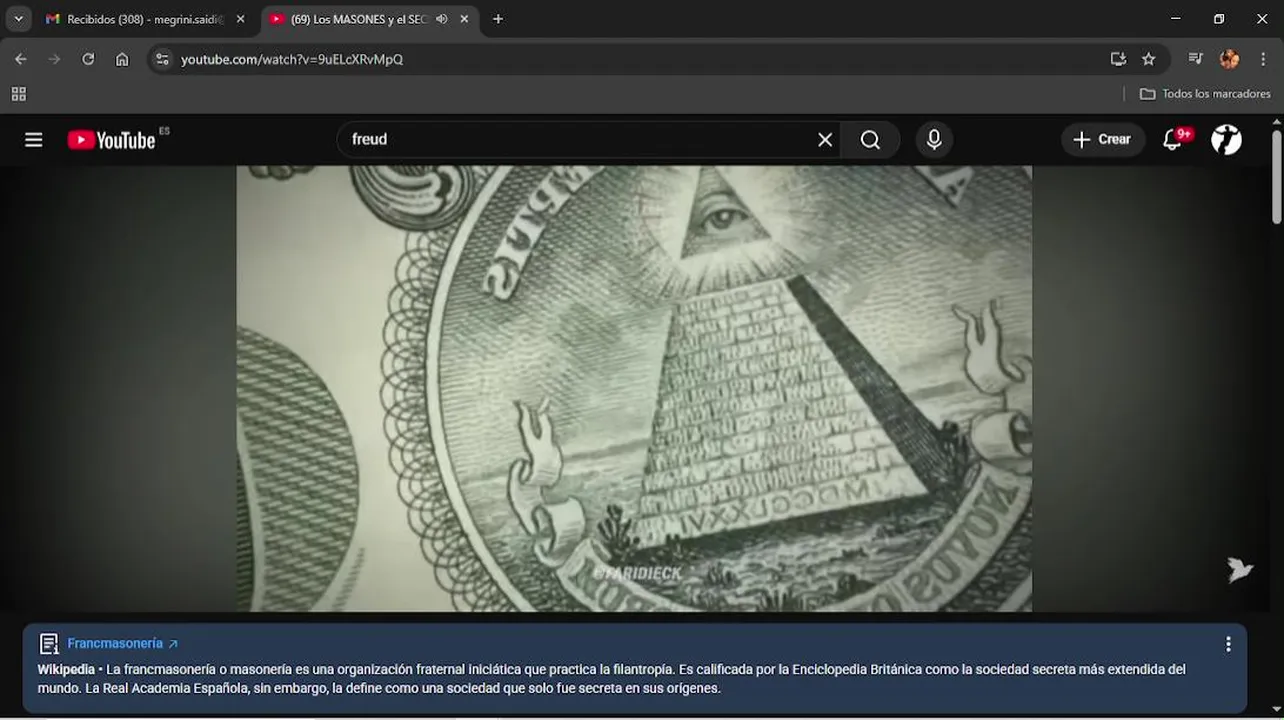Click the page vertical scrollbar
1284x720 pixels.
tap(1277, 176)
